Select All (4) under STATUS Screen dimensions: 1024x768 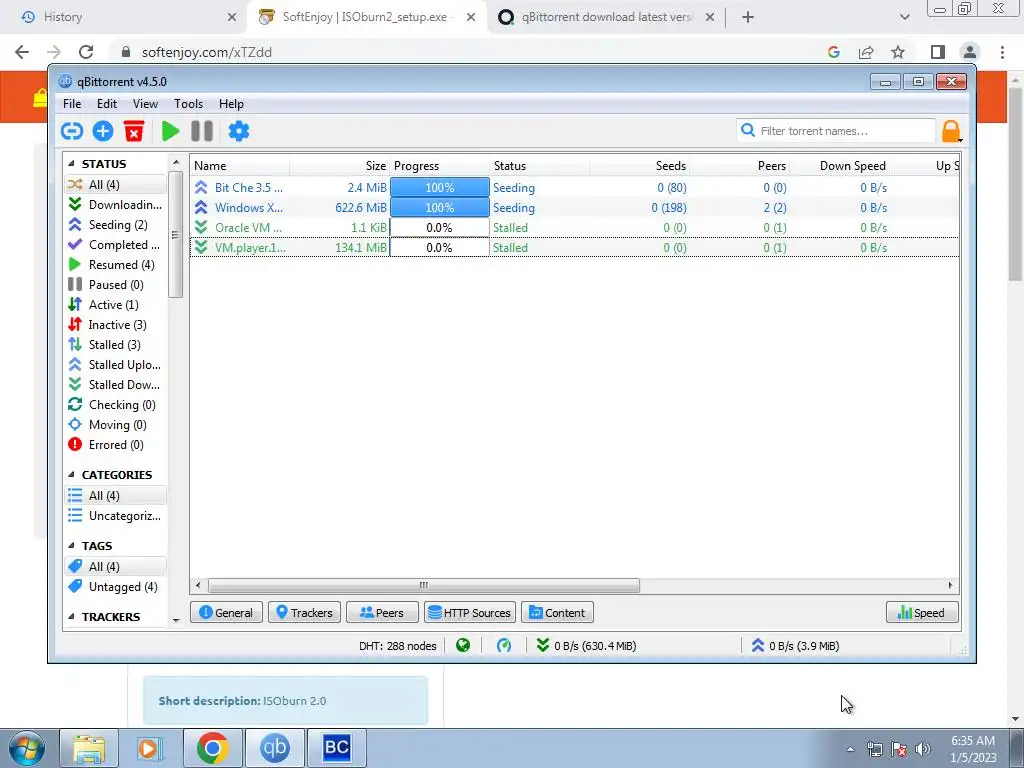116,185
